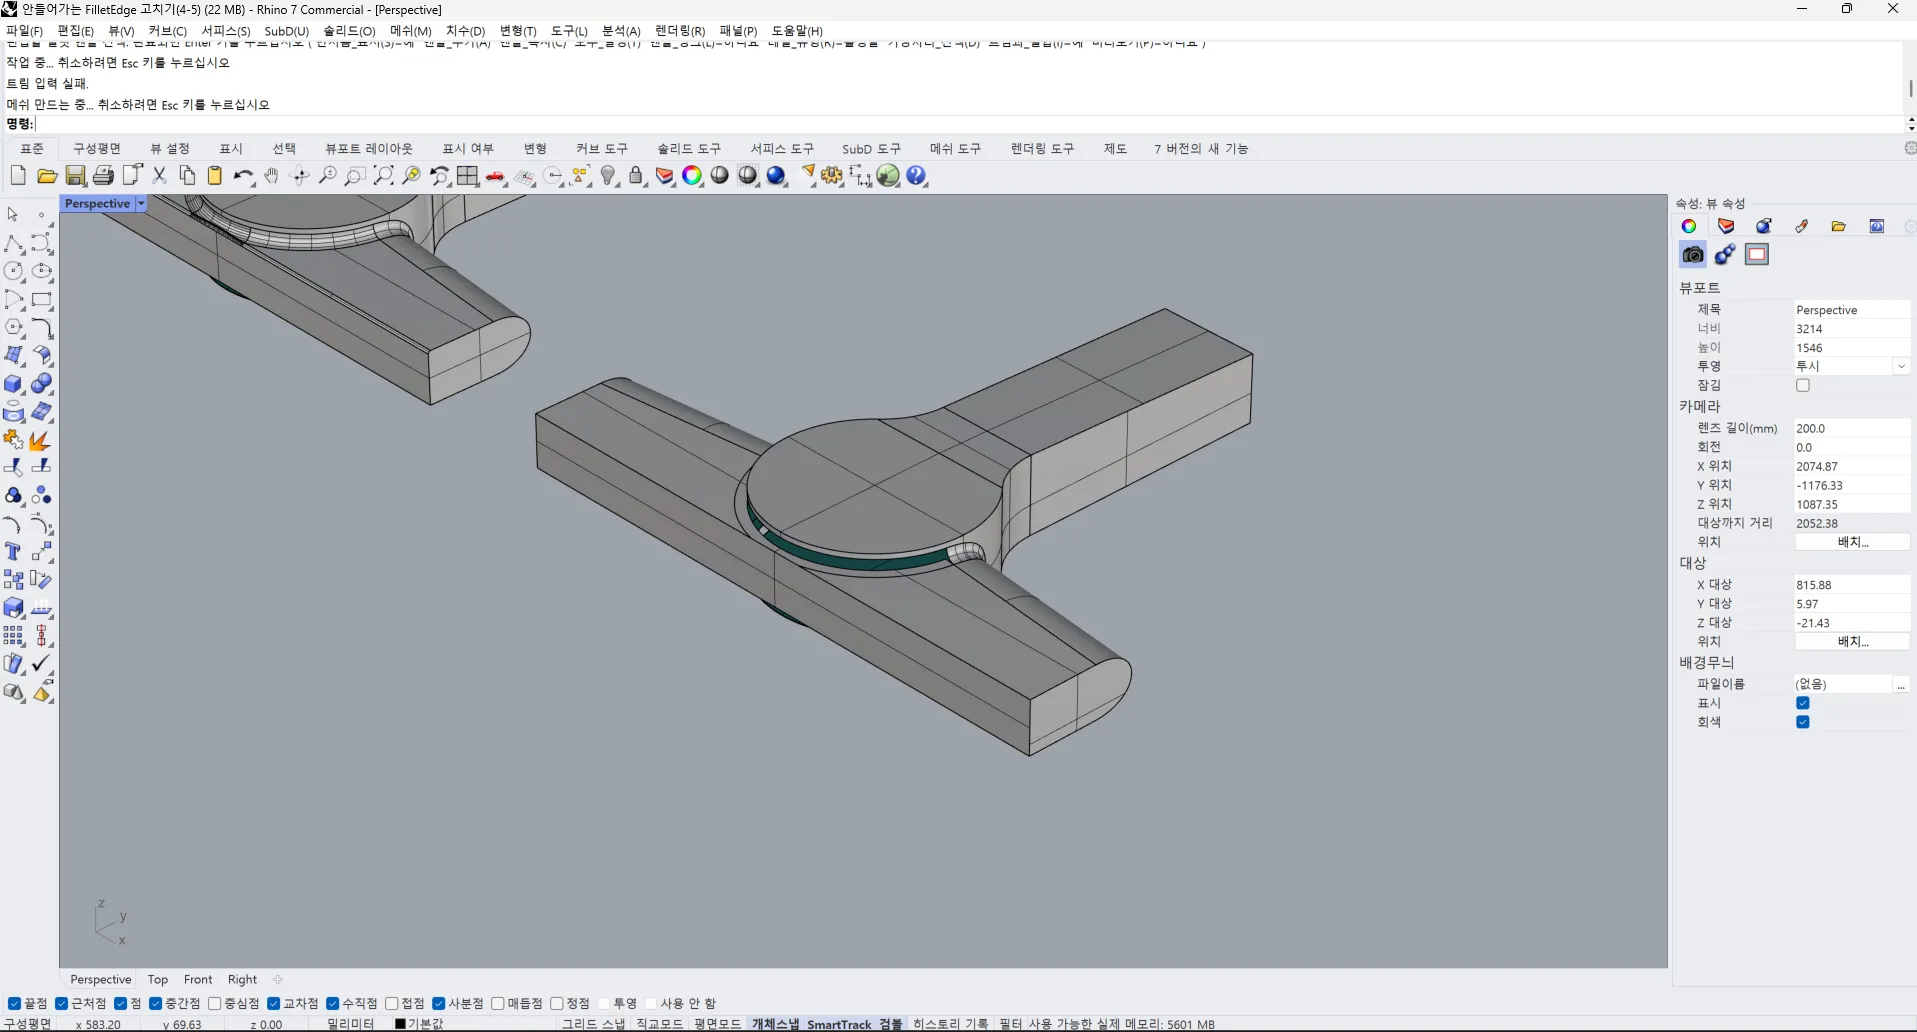Image resolution: width=1917 pixels, height=1032 pixels.
Task: Open Help with the question mark icon
Action: click(x=916, y=176)
